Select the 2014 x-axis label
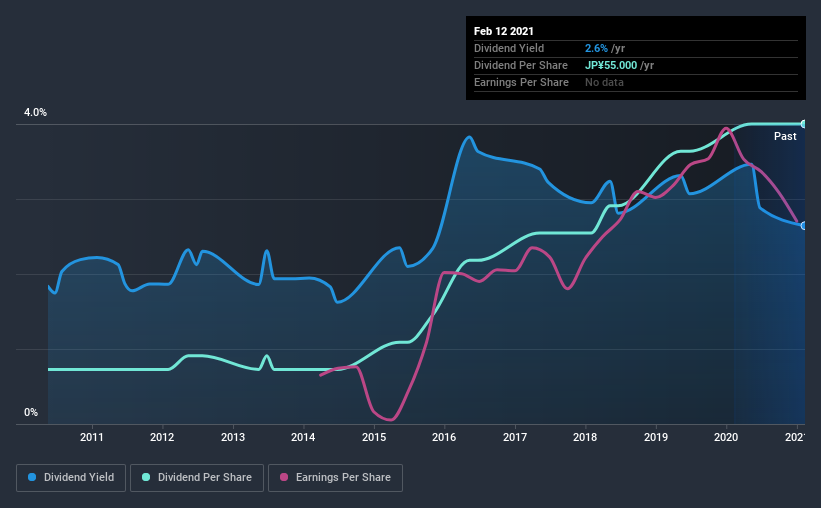 [303, 437]
